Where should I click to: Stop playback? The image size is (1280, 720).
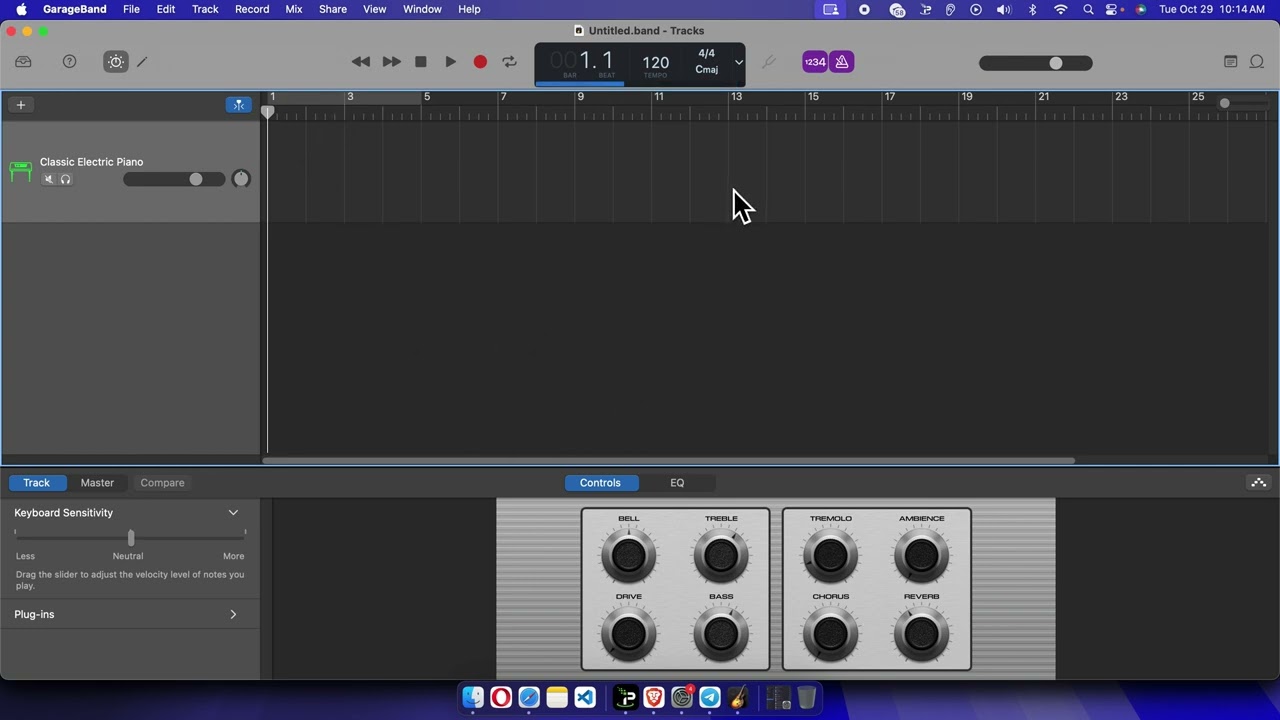point(421,62)
